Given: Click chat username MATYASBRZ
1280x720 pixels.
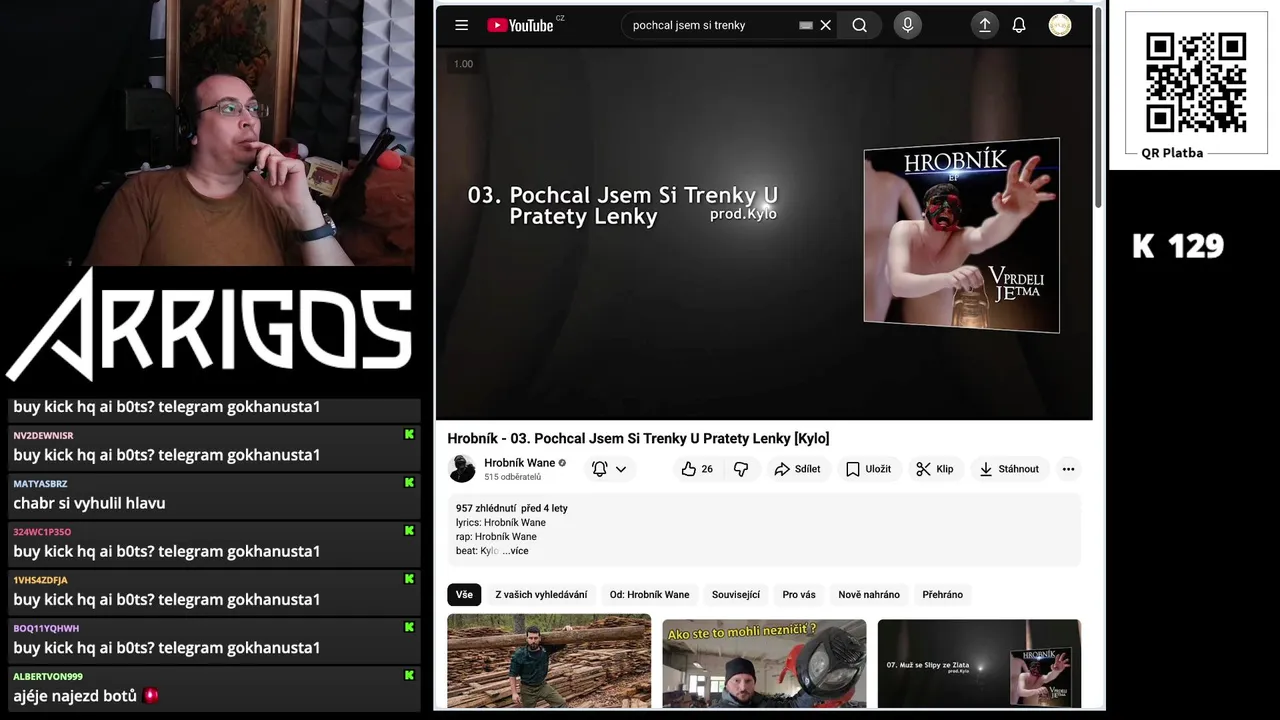Looking at the screenshot, I should (40, 483).
